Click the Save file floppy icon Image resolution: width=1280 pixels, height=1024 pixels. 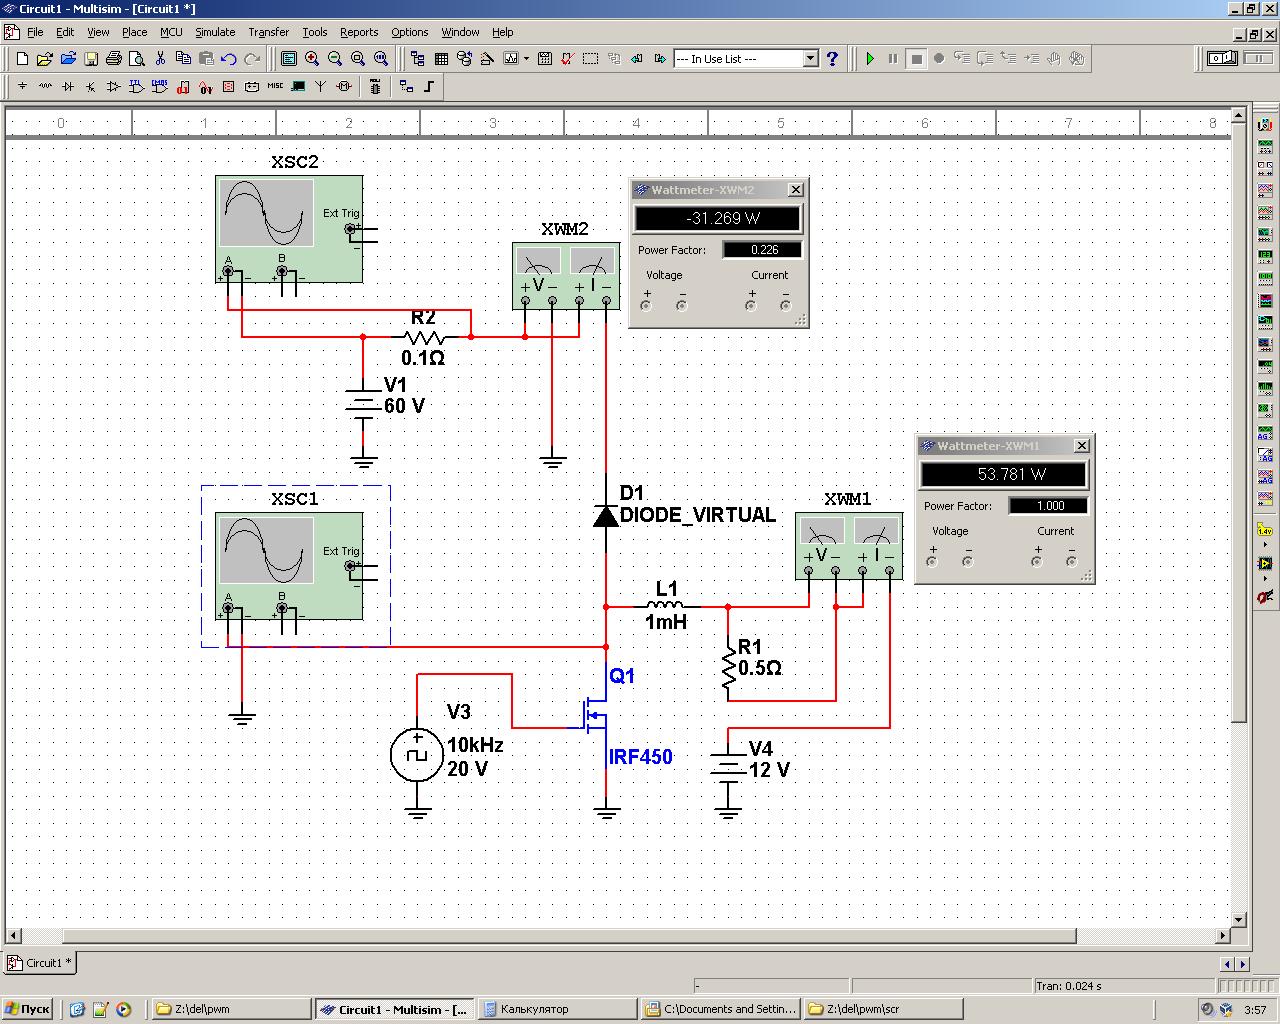pos(91,59)
